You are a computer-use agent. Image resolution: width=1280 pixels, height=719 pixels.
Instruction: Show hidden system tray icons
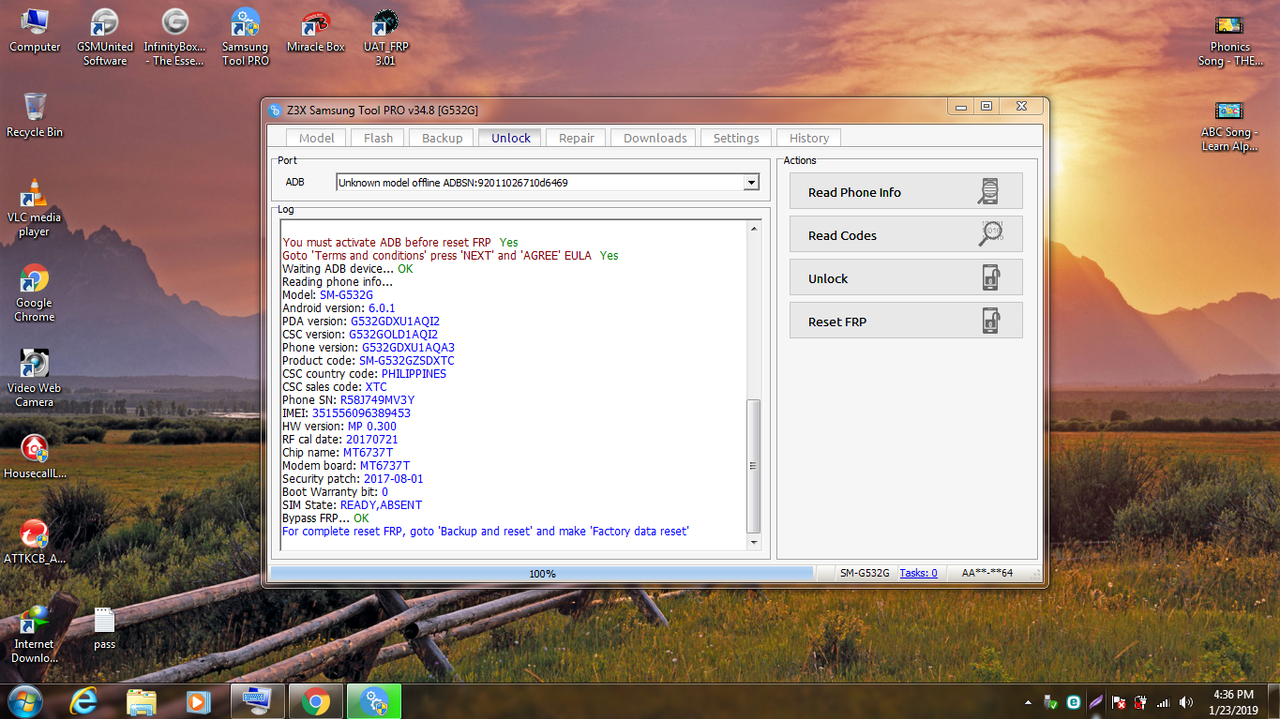[1029, 702]
